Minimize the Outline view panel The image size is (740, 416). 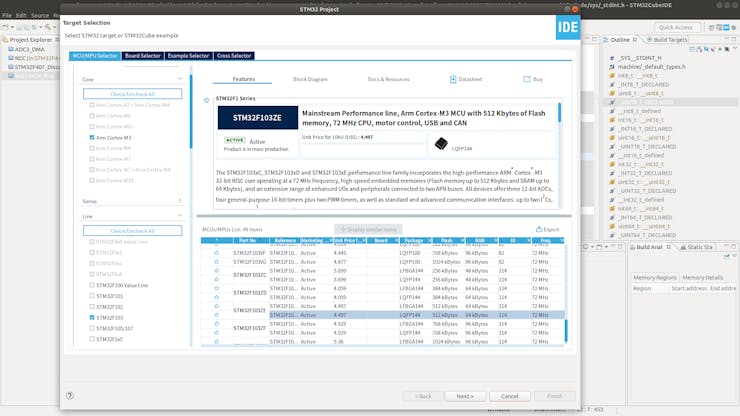coord(728,39)
